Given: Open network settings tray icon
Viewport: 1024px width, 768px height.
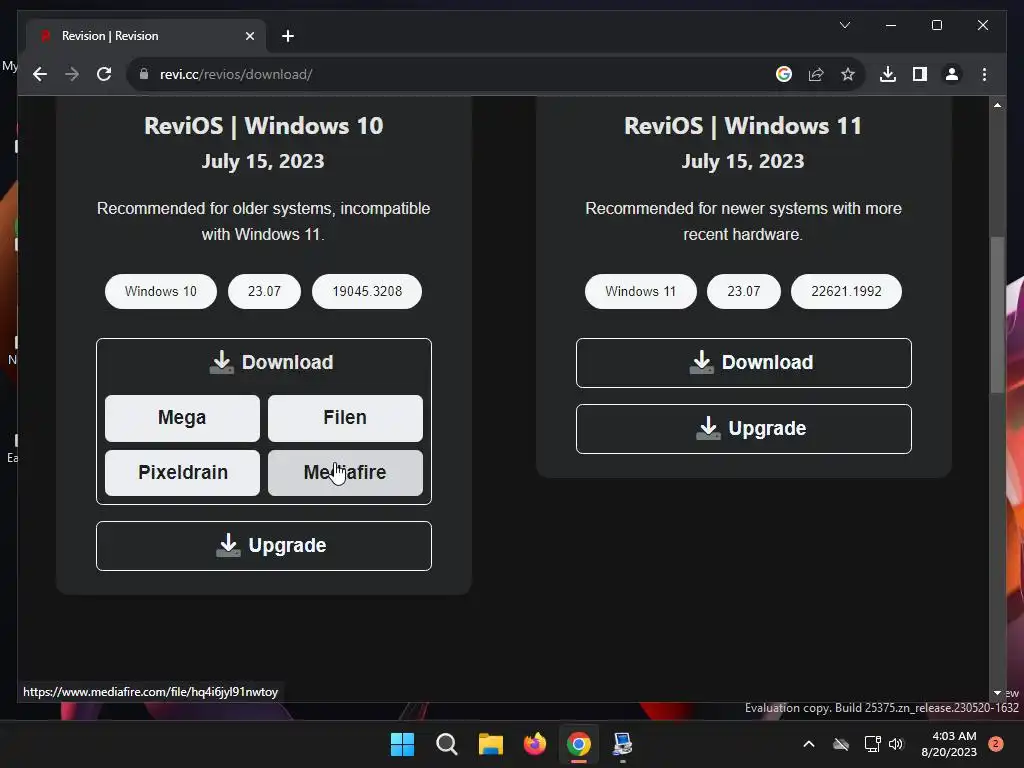Looking at the screenshot, I should [872, 744].
